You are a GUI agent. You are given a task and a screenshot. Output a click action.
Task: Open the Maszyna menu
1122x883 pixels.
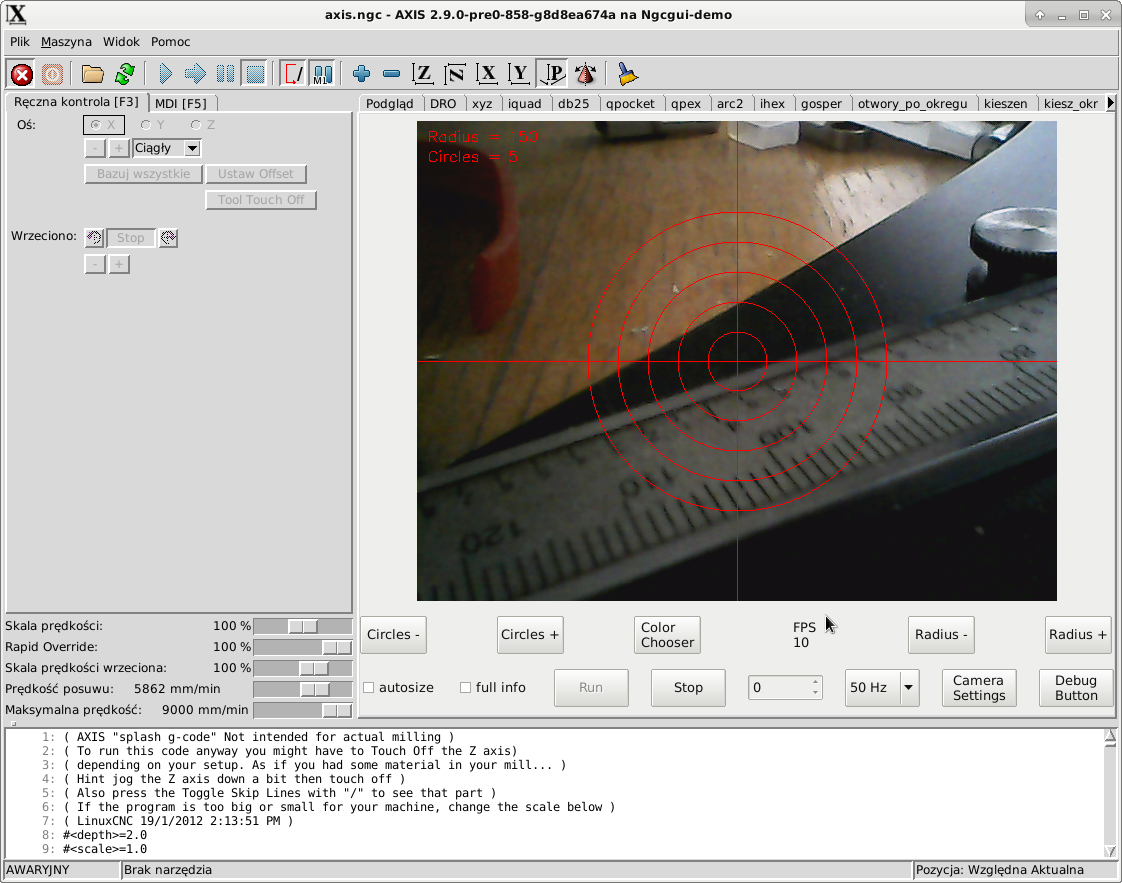click(x=66, y=42)
